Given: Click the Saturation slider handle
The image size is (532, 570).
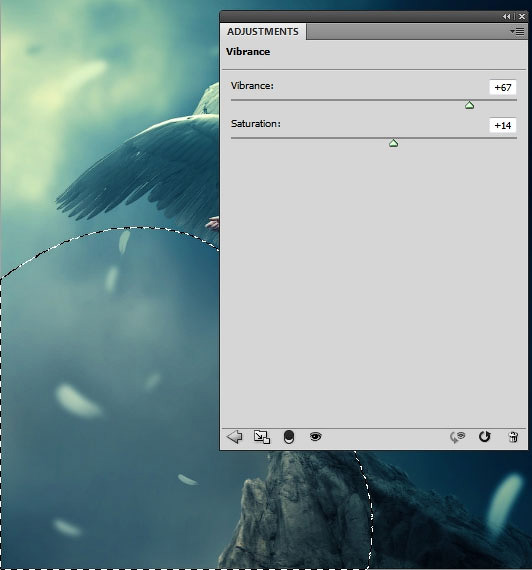Looking at the screenshot, I should [393, 143].
